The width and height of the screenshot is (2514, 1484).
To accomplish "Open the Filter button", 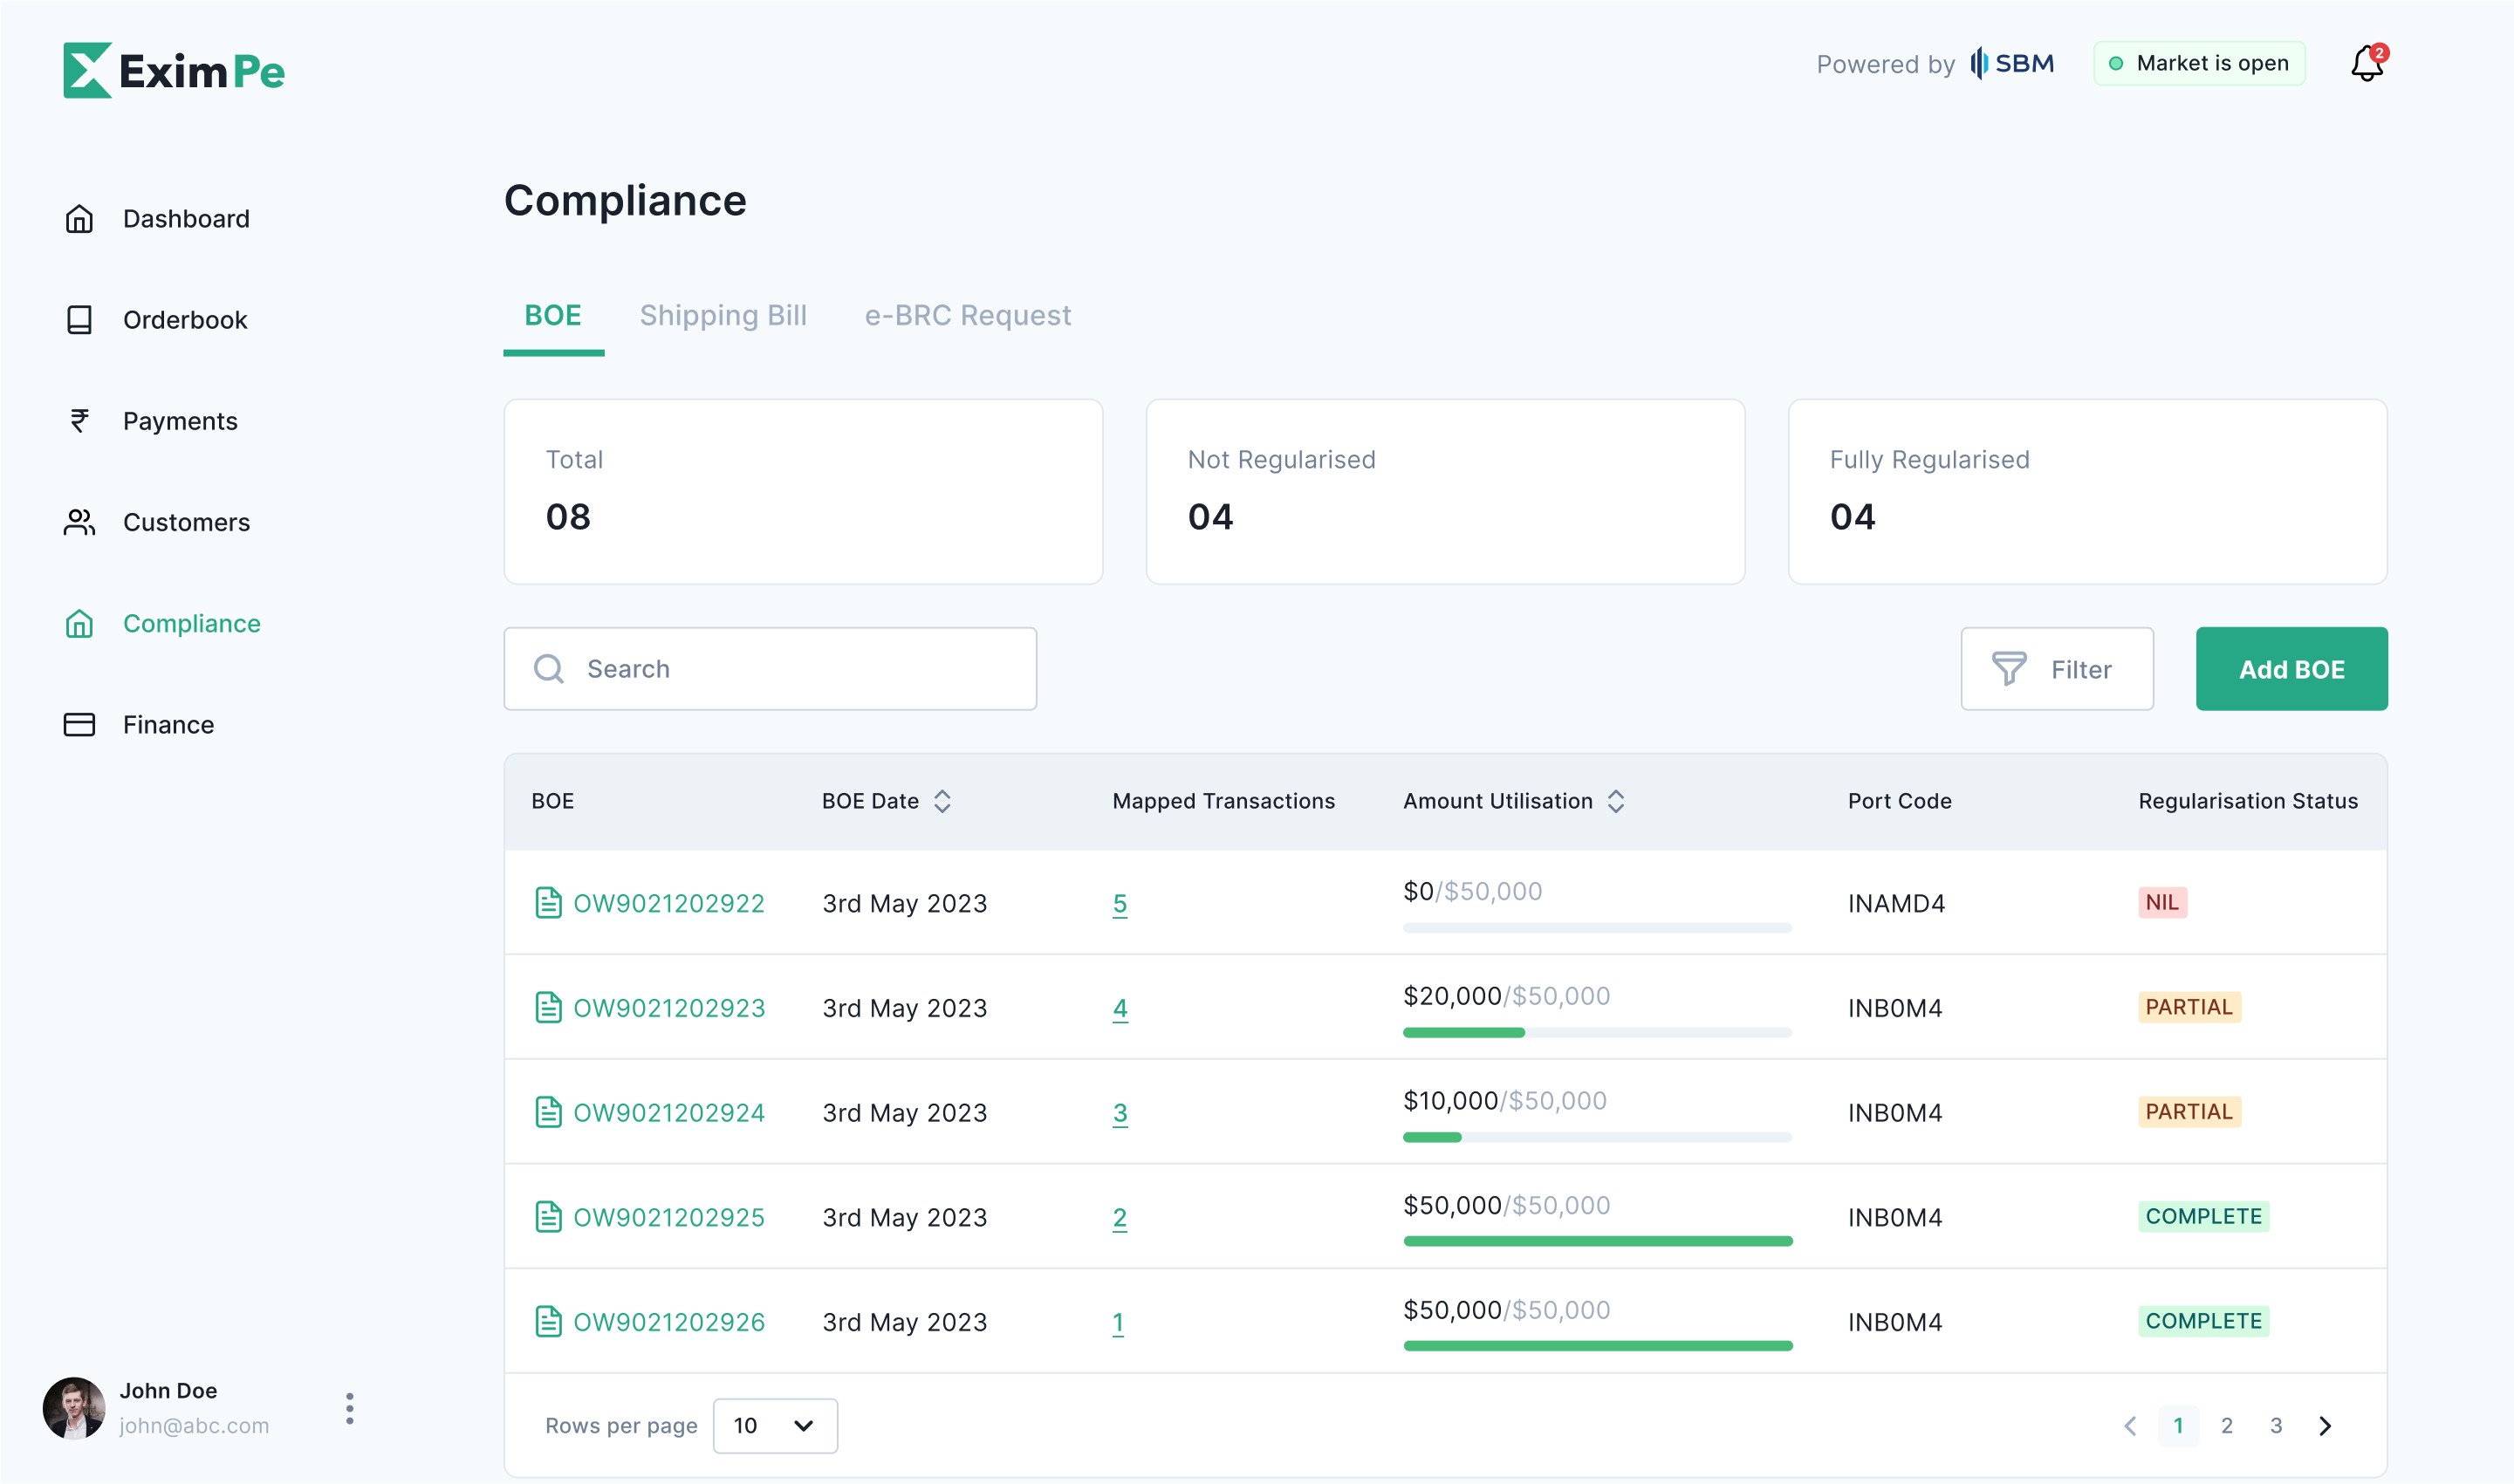I will click(2057, 669).
